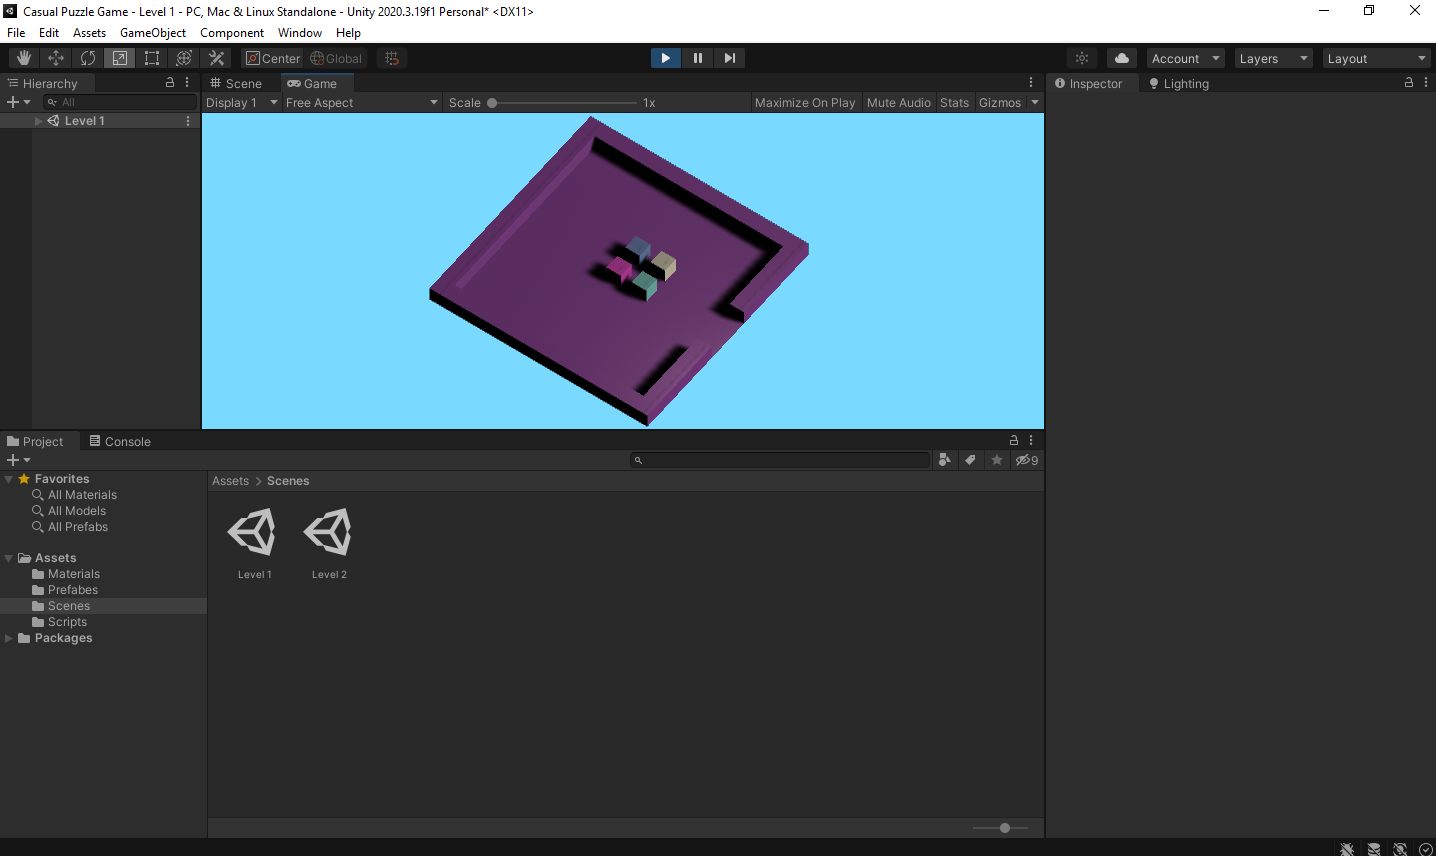Toggle Gizmos in Game view

1000,102
